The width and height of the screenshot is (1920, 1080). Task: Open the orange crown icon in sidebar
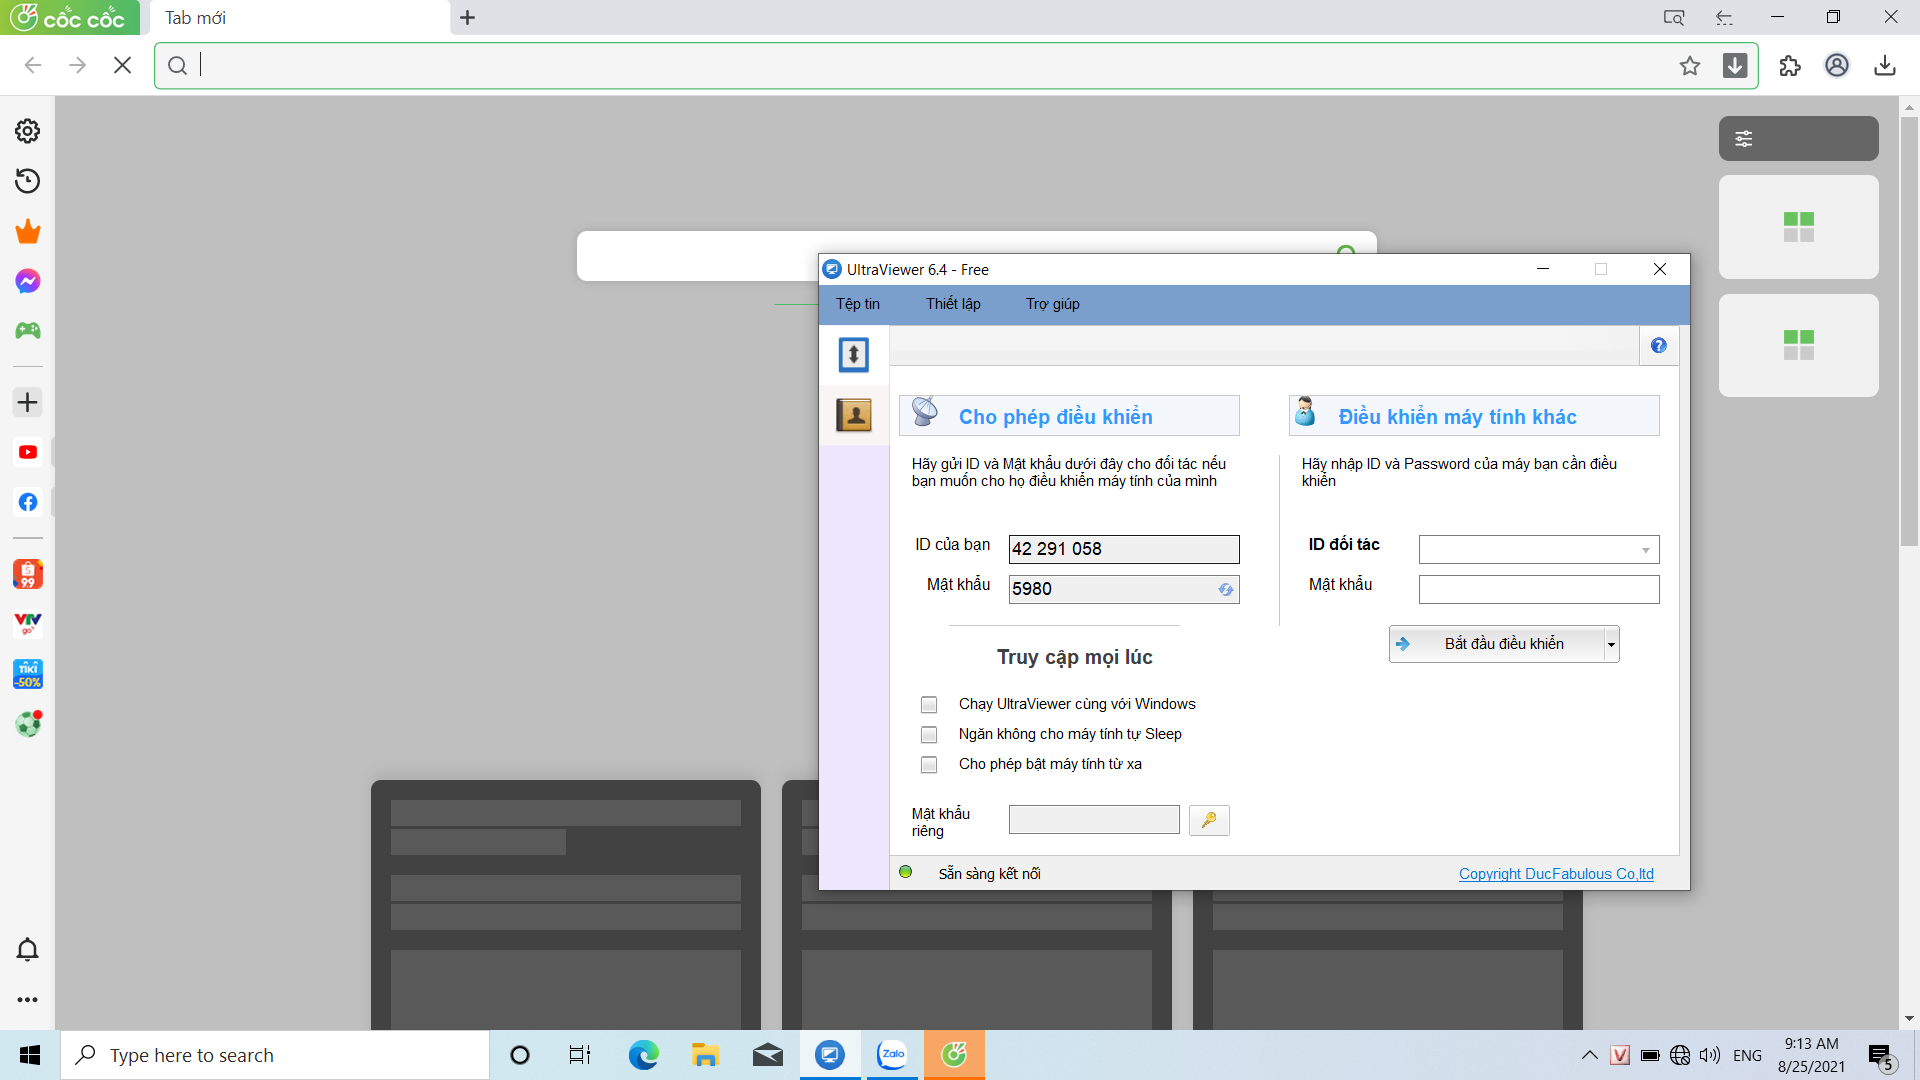tap(28, 231)
